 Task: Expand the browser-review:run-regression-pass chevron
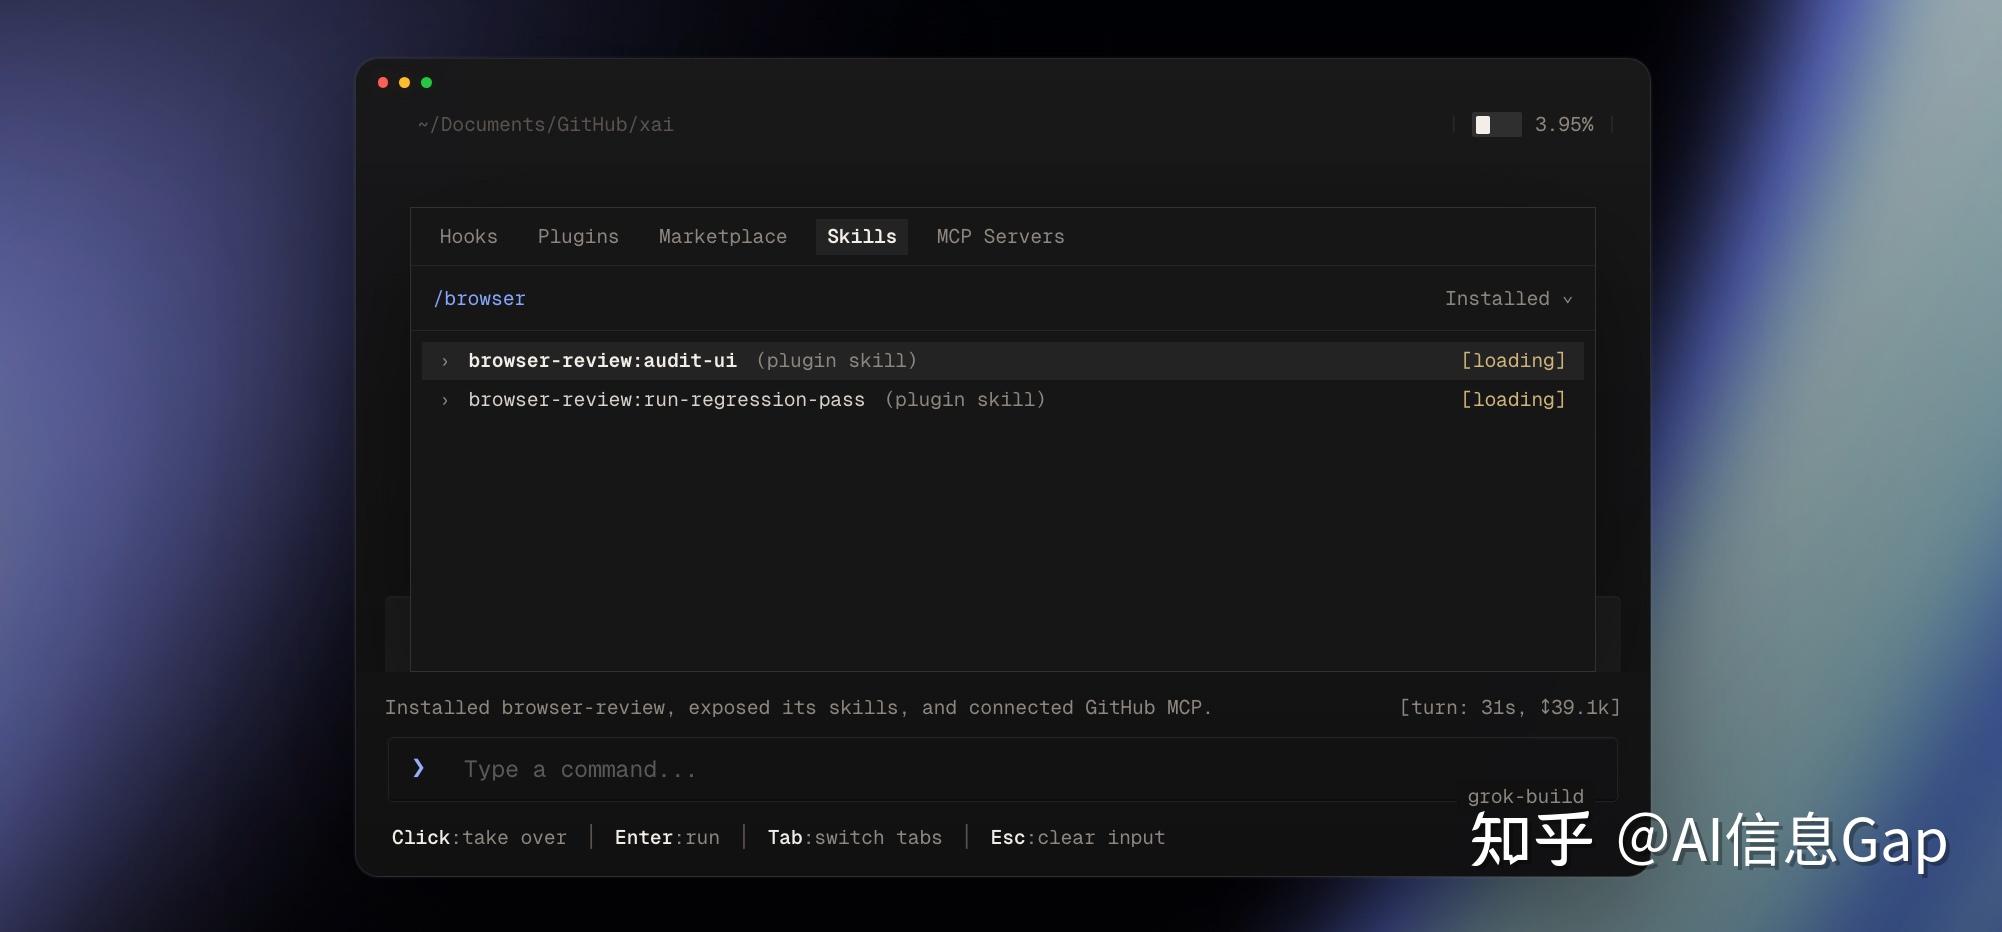[x=445, y=401]
